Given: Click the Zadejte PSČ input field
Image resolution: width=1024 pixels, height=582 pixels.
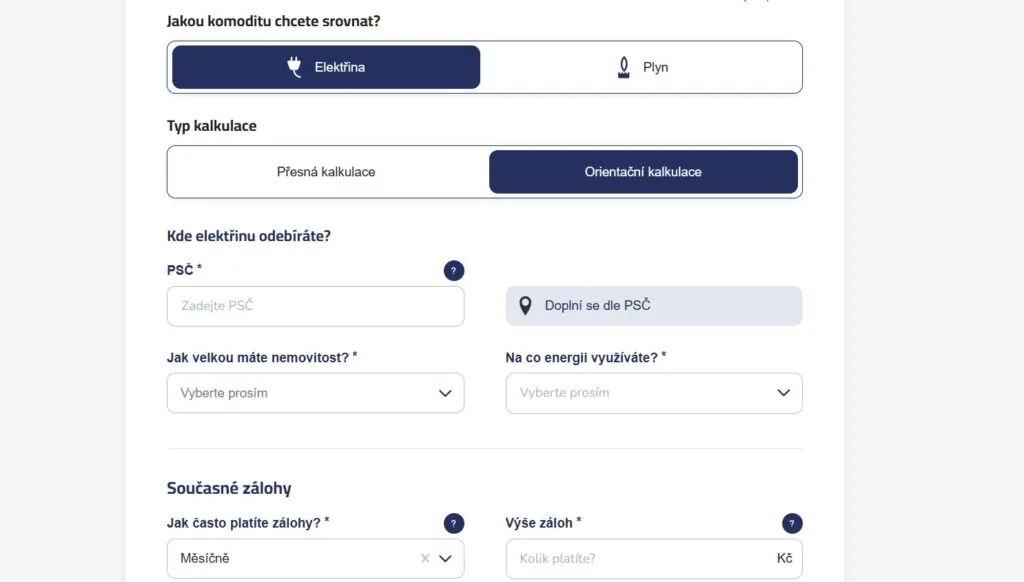Looking at the screenshot, I should tap(315, 306).
